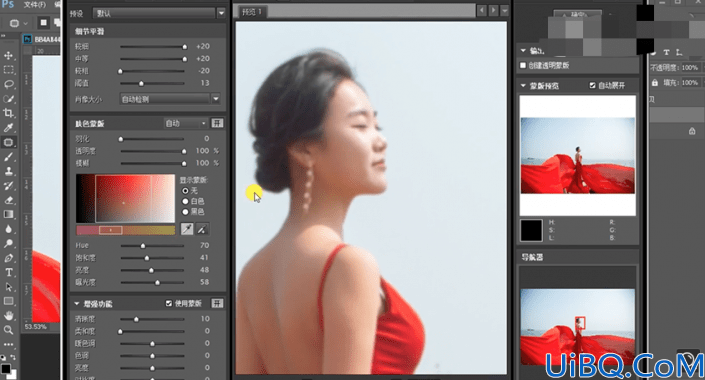This screenshot has width=705, height=380.
Task: Select the Dodge tool
Action: [x=8, y=243]
